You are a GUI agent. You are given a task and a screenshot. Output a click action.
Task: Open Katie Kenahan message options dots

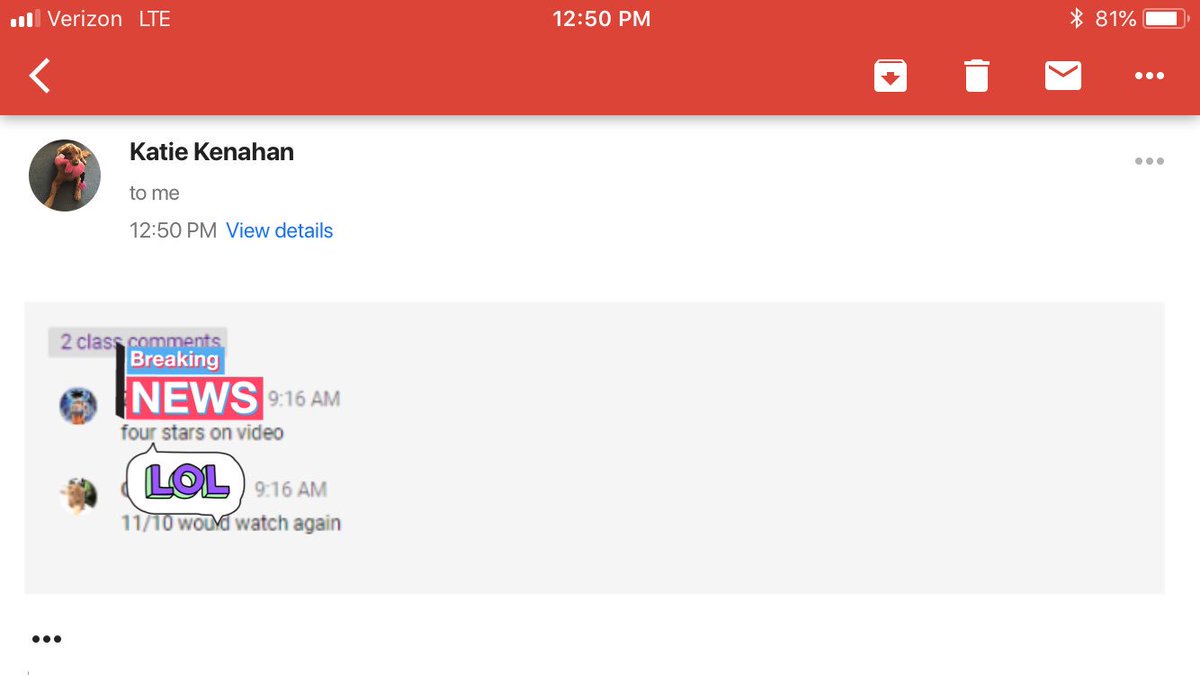click(x=1149, y=161)
